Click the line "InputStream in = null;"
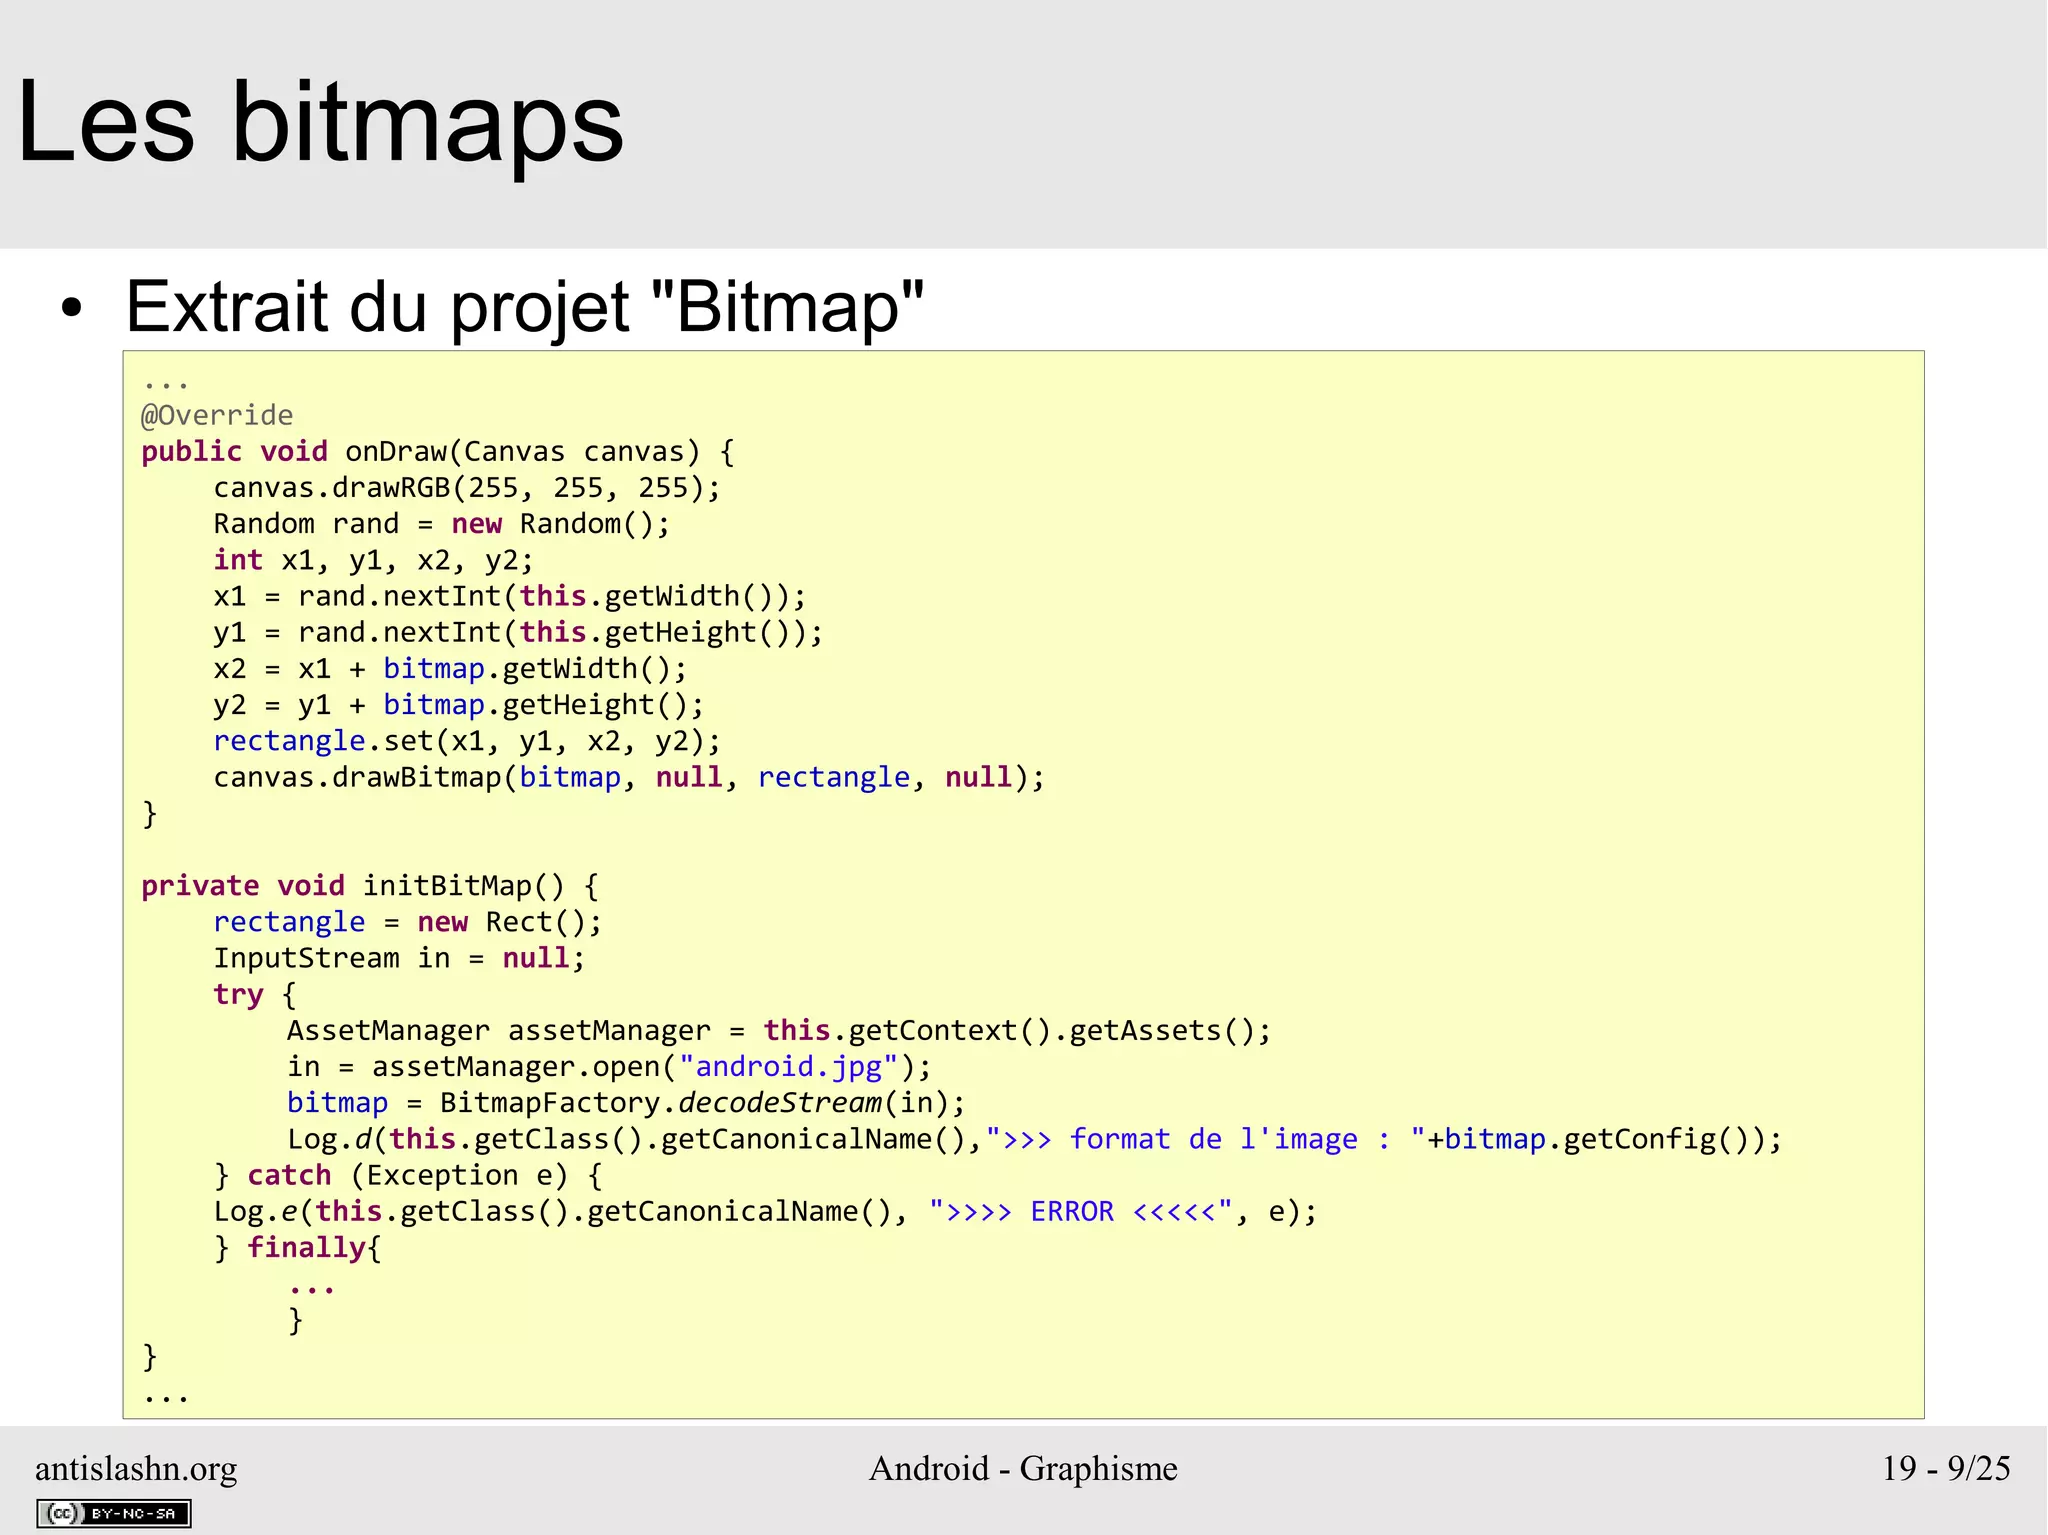This screenshot has width=2048, height=1535. point(399,958)
